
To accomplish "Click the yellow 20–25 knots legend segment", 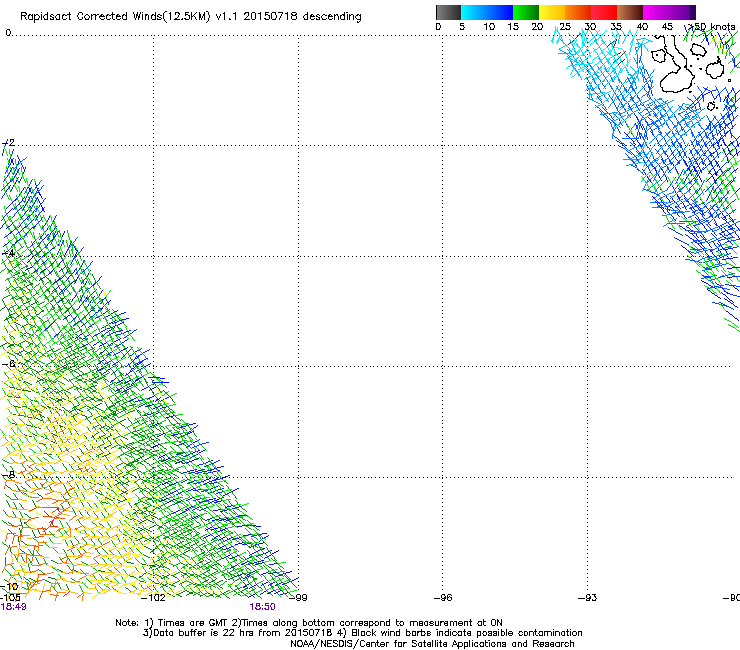I will 552,12.
